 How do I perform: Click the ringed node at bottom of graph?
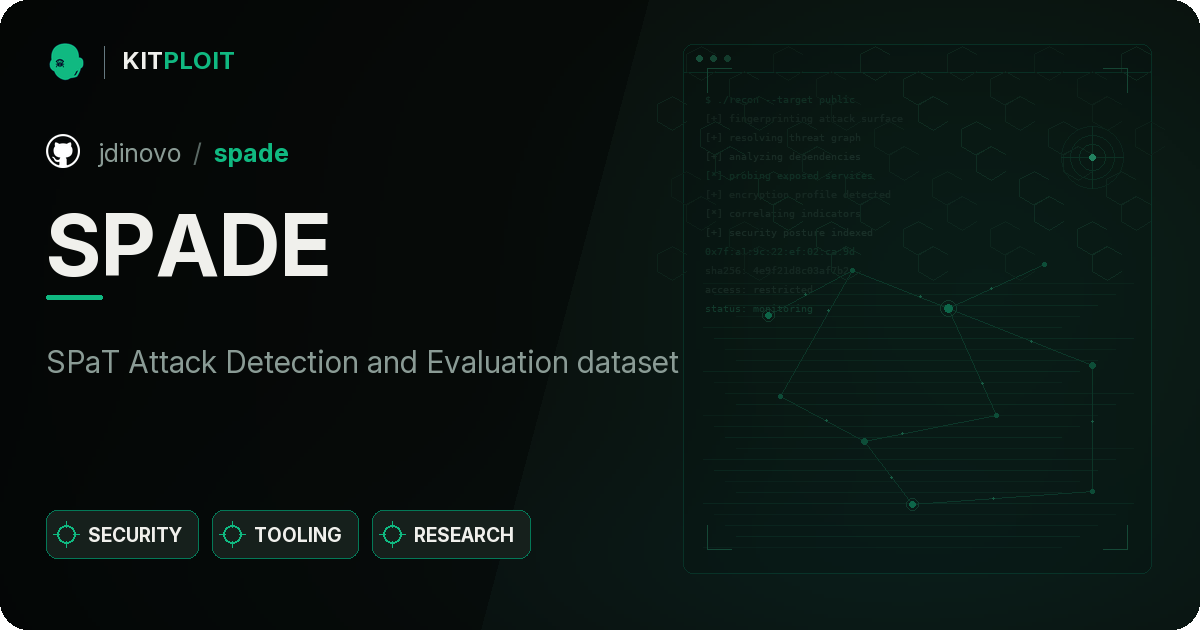tap(912, 505)
